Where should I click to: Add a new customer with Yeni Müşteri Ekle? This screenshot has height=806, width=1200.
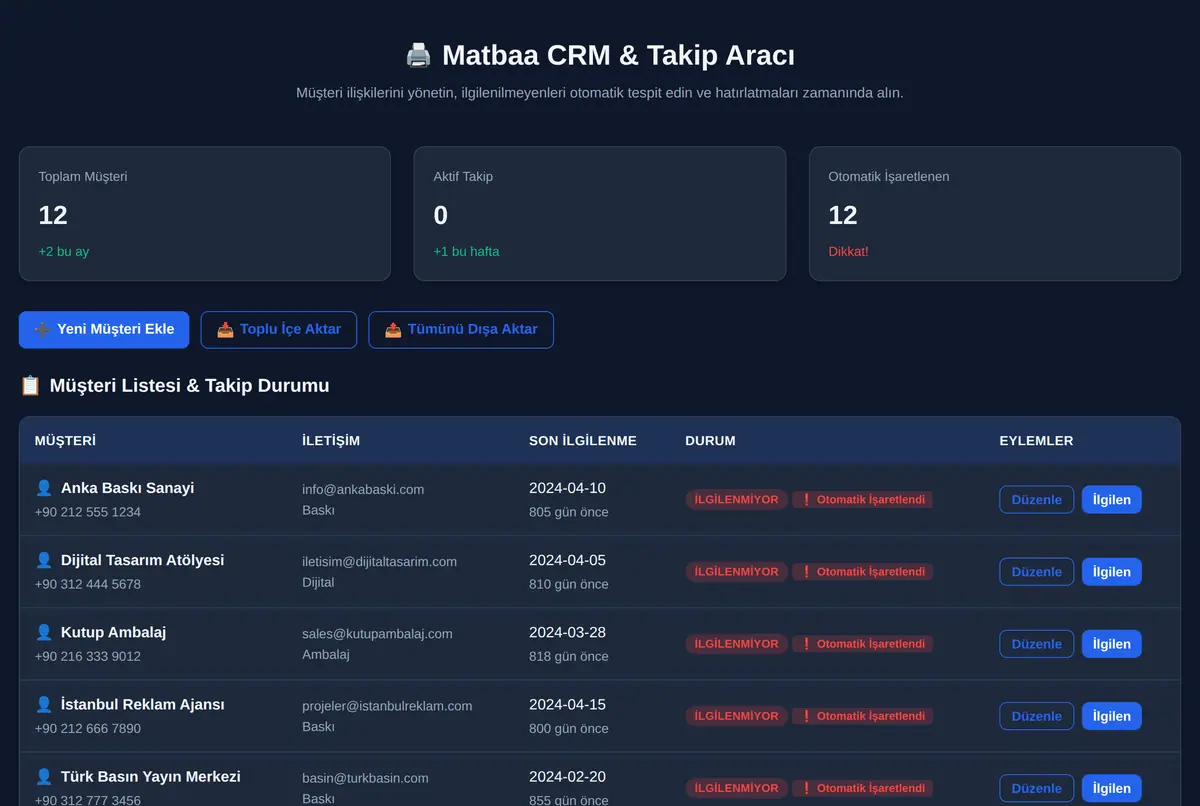point(104,329)
